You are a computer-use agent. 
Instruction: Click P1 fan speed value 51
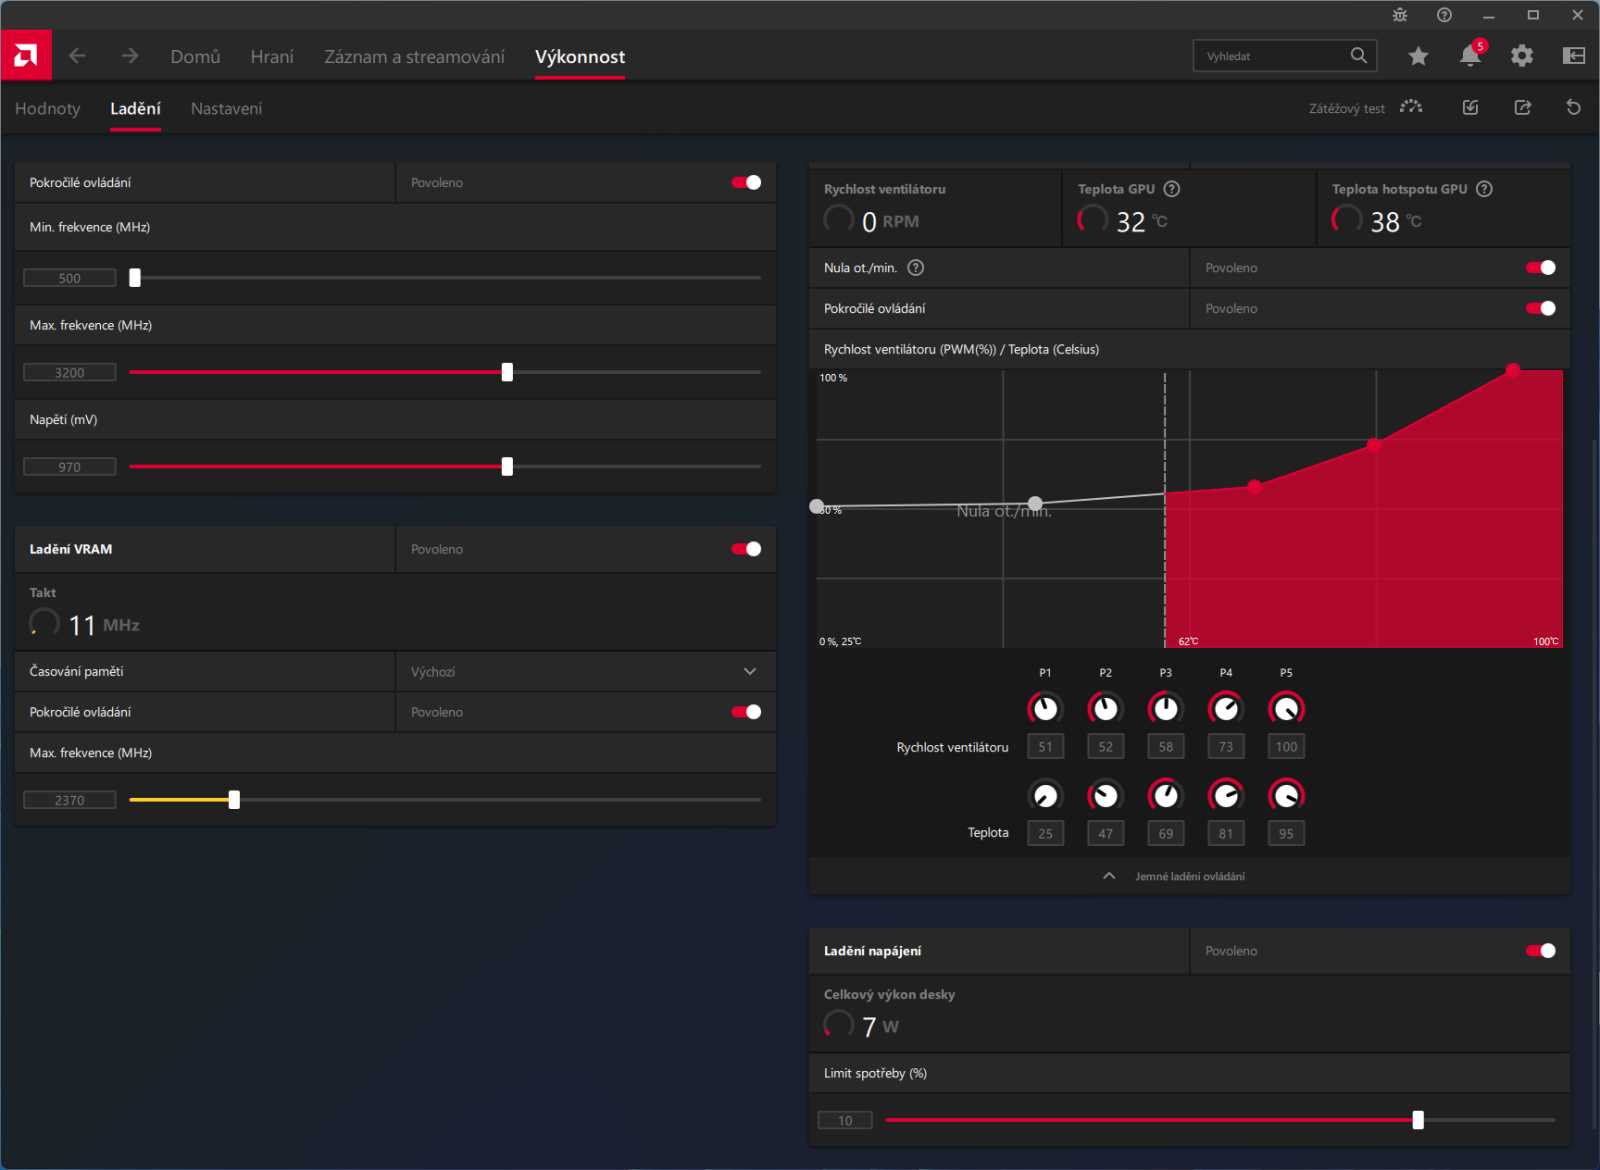coord(1045,746)
